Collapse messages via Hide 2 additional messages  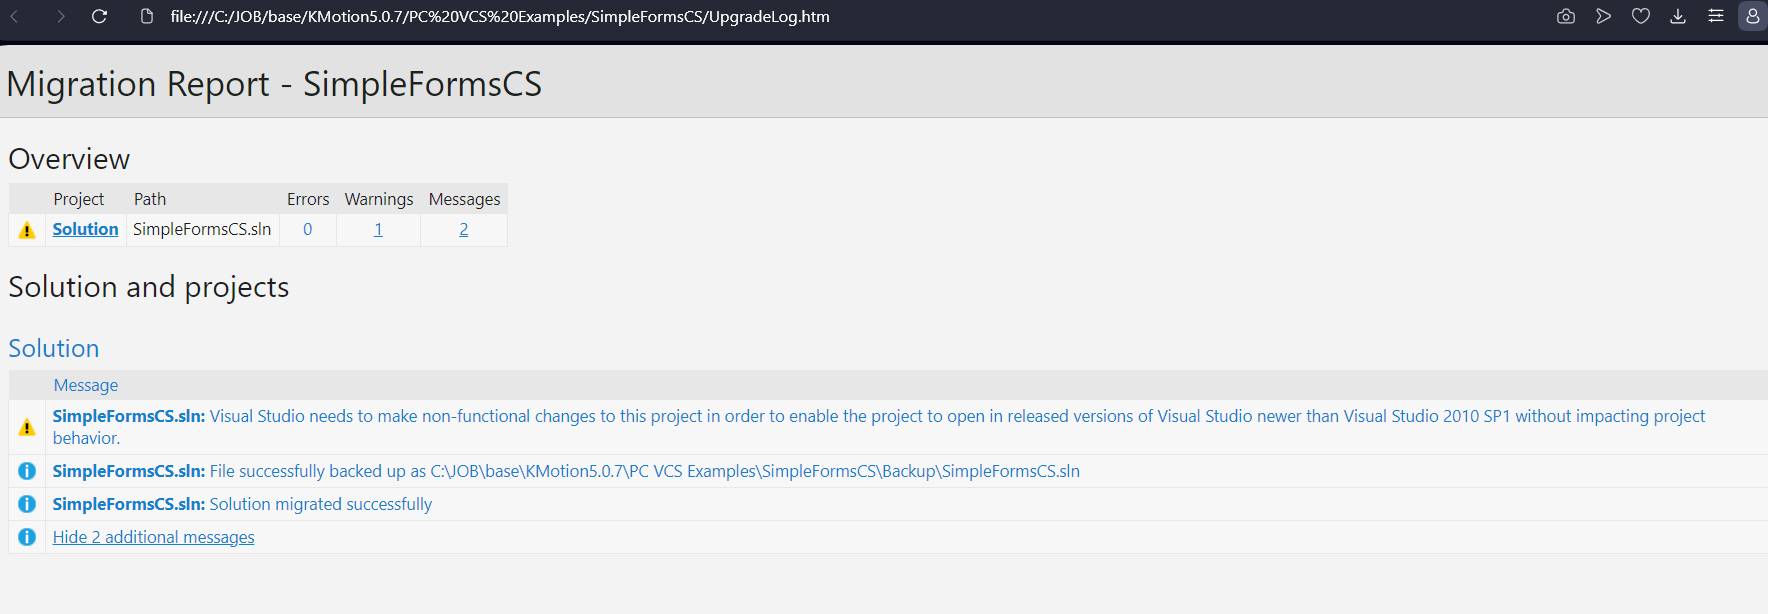pyautogui.click(x=153, y=537)
